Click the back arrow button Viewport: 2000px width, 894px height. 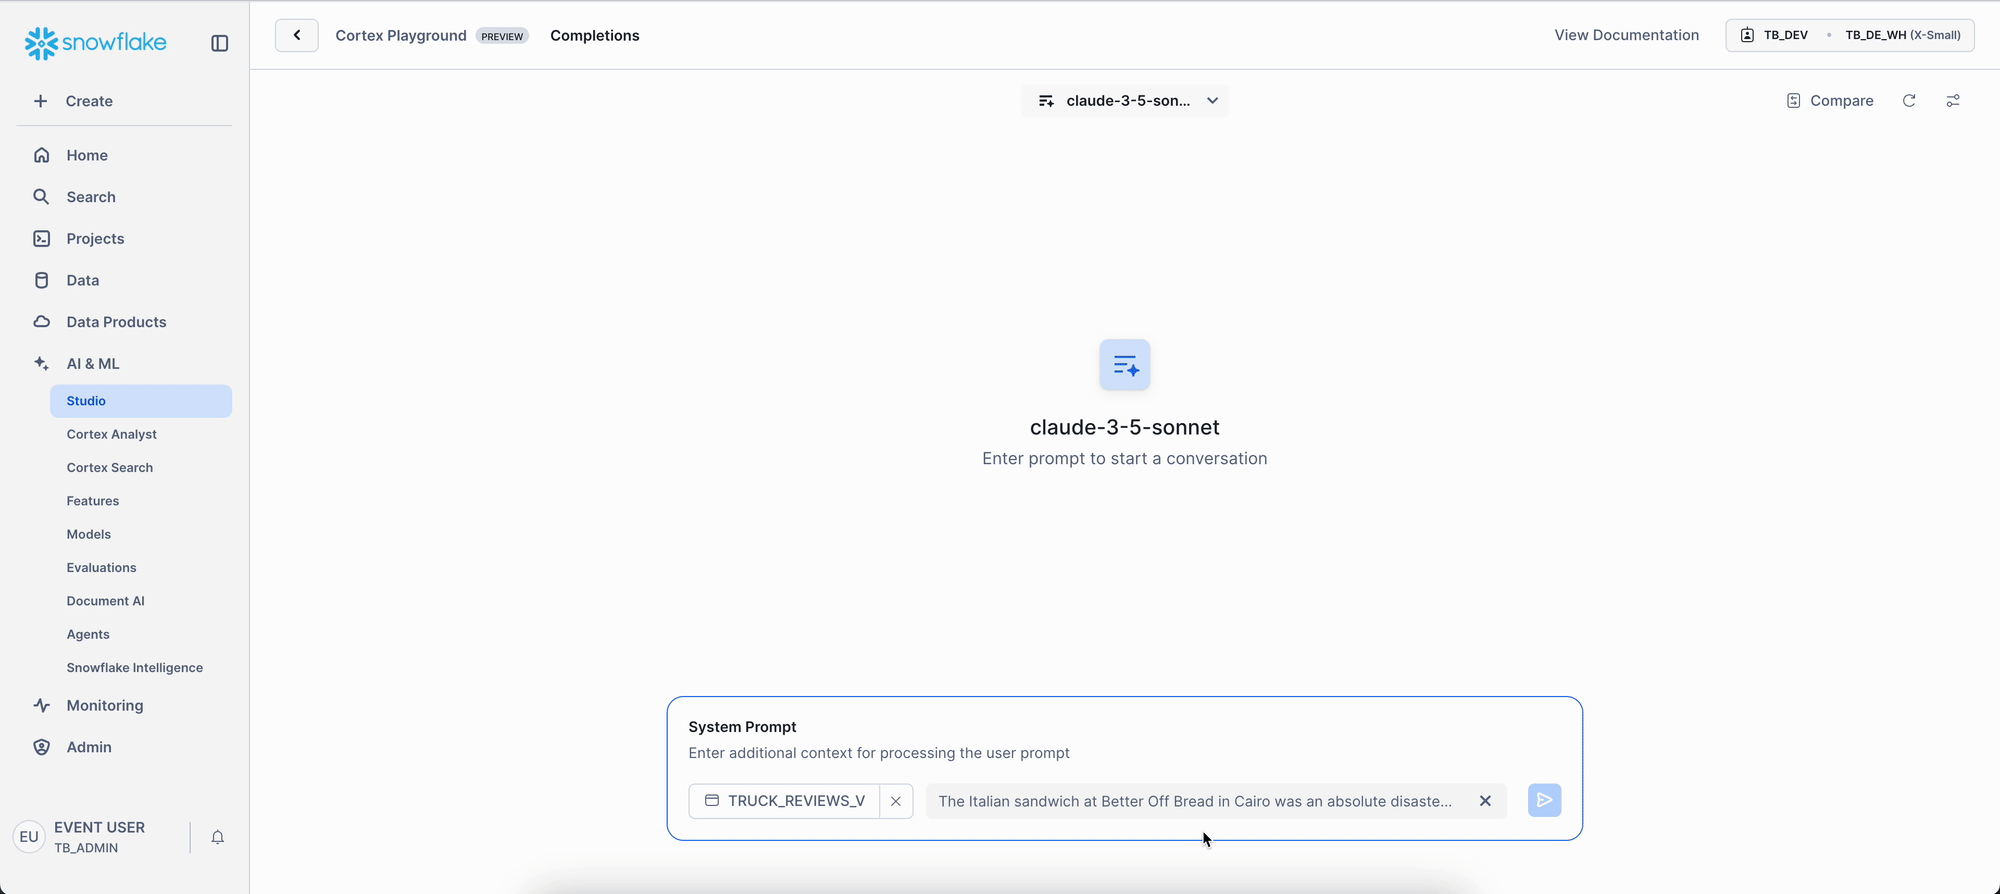(x=297, y=35)
